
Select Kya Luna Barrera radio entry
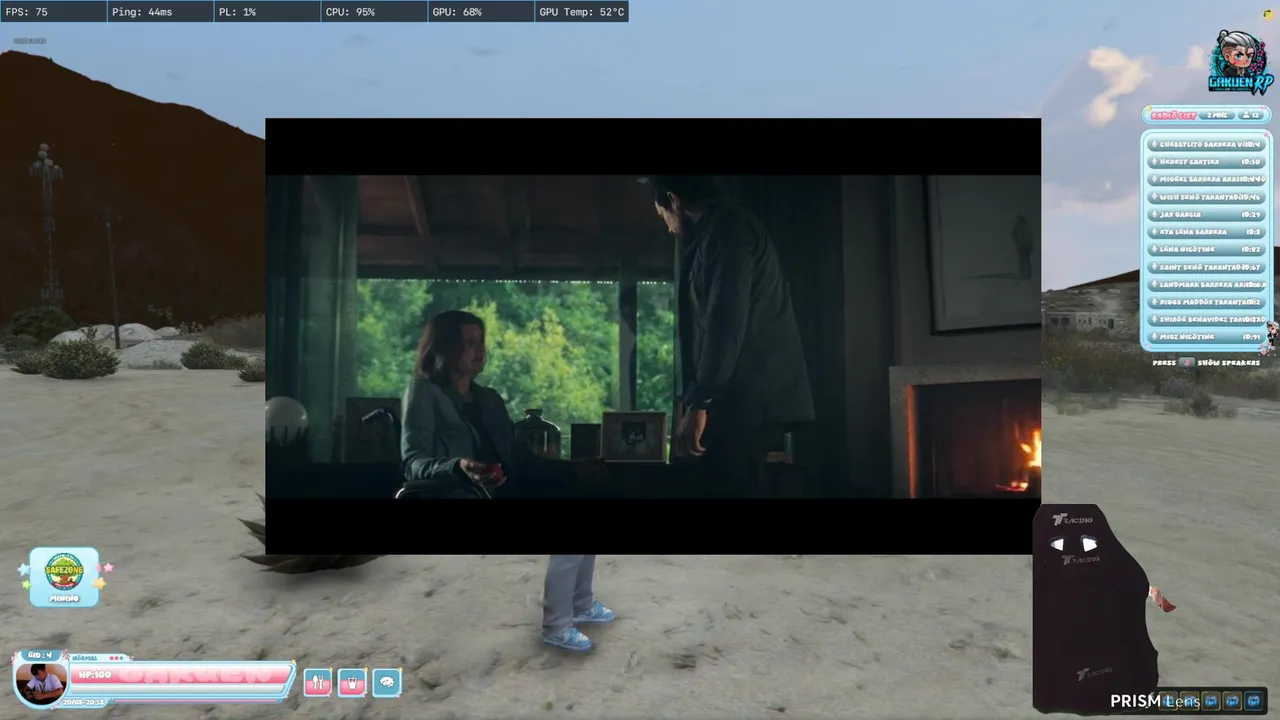1207,231
